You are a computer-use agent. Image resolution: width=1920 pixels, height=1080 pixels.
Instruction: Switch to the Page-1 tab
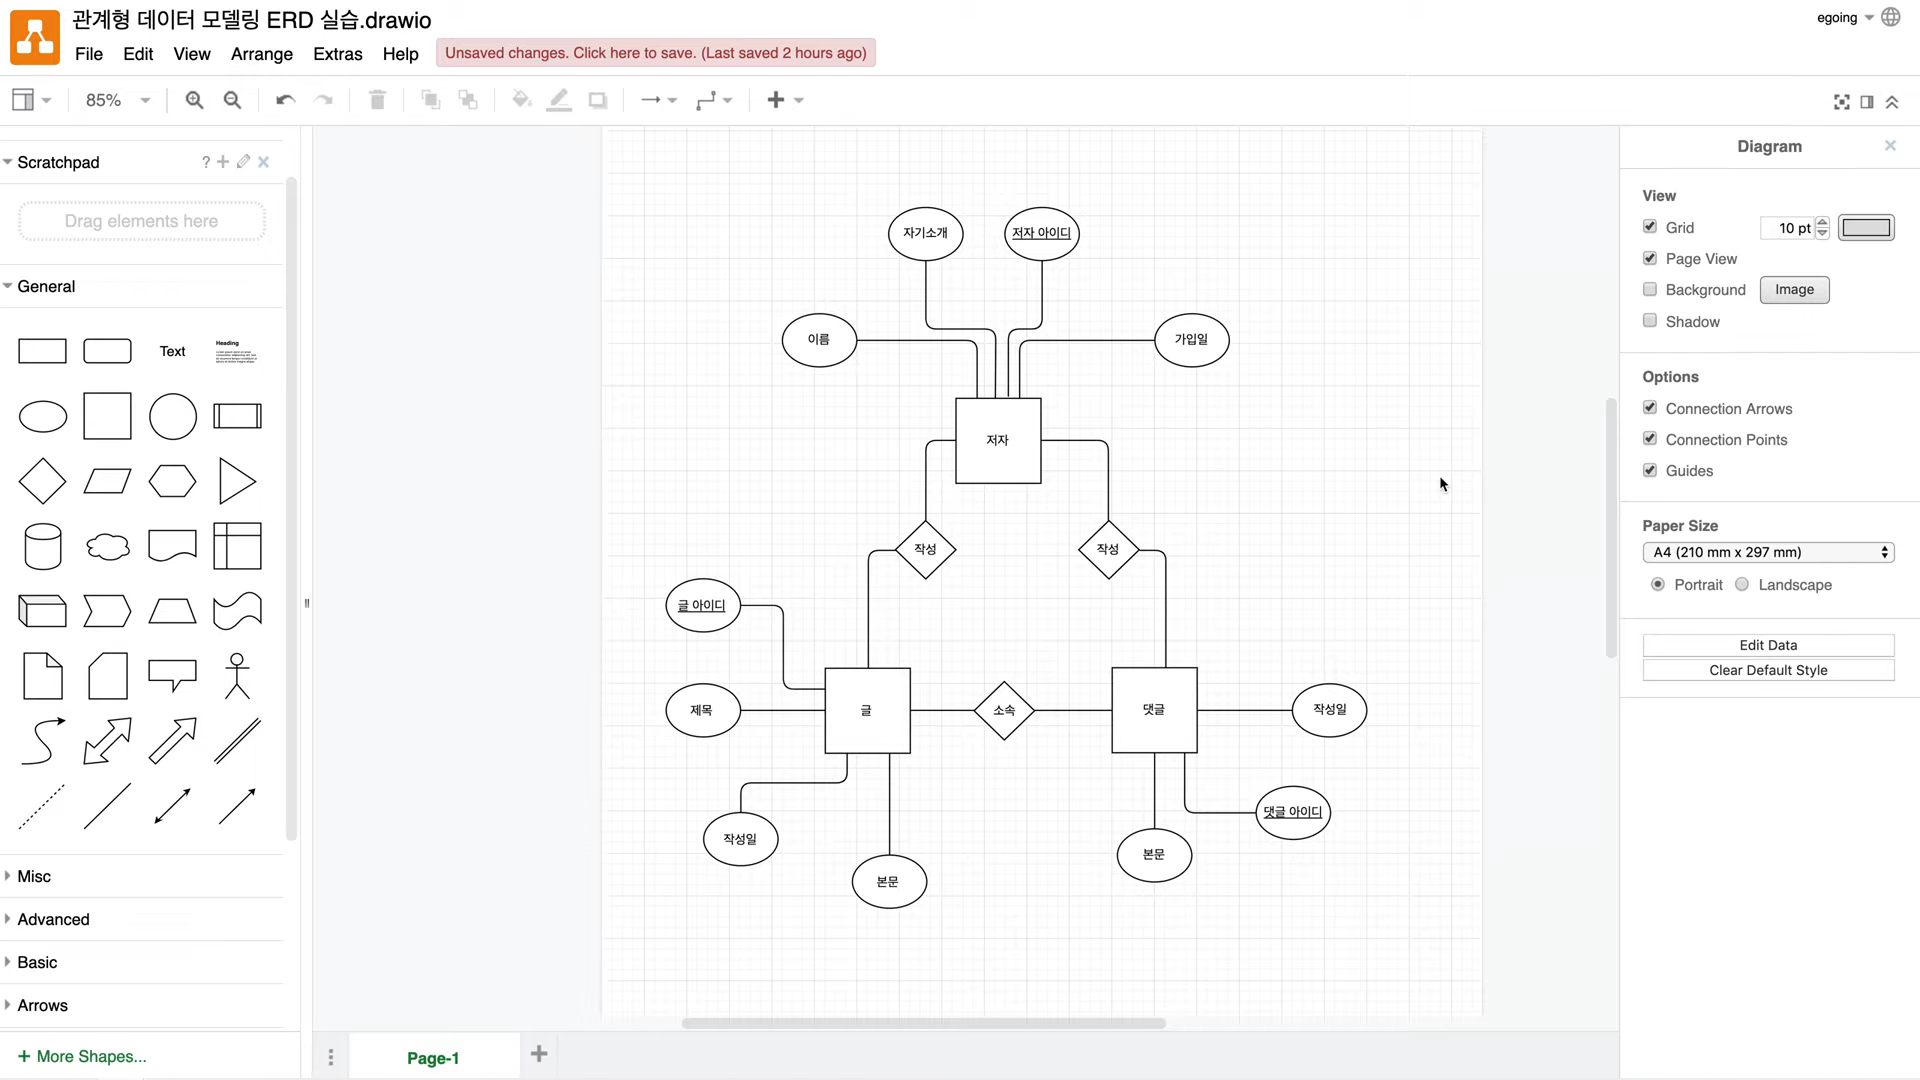(x=432, y=1057)
